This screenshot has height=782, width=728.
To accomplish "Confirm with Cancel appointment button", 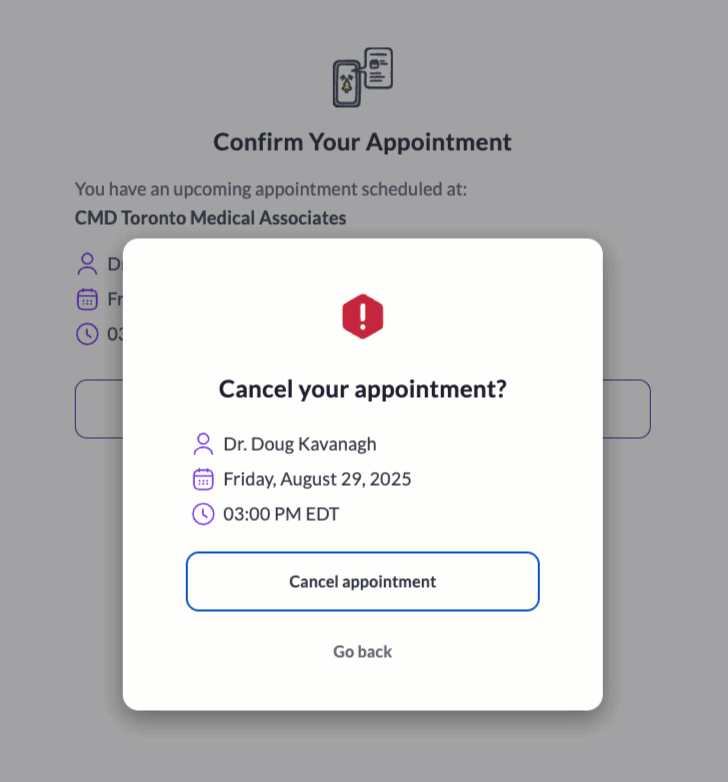I will [x=363, y=582].
